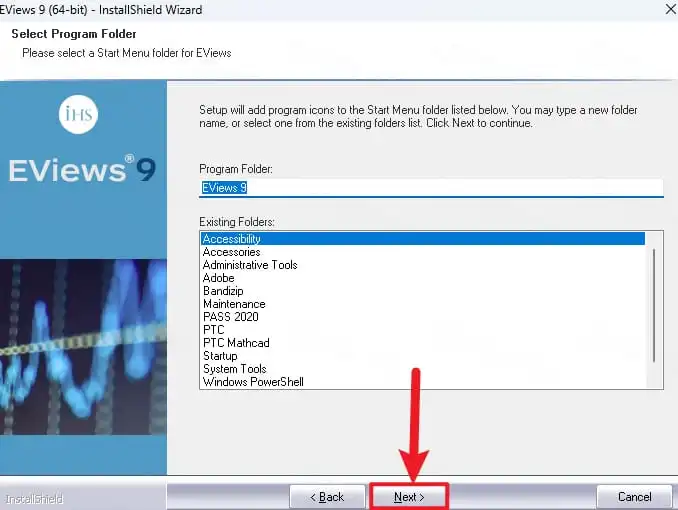Cancel the installation wizard
Image resolution: width=678 pixels, height=510 pixels.
tap(634, 497)
